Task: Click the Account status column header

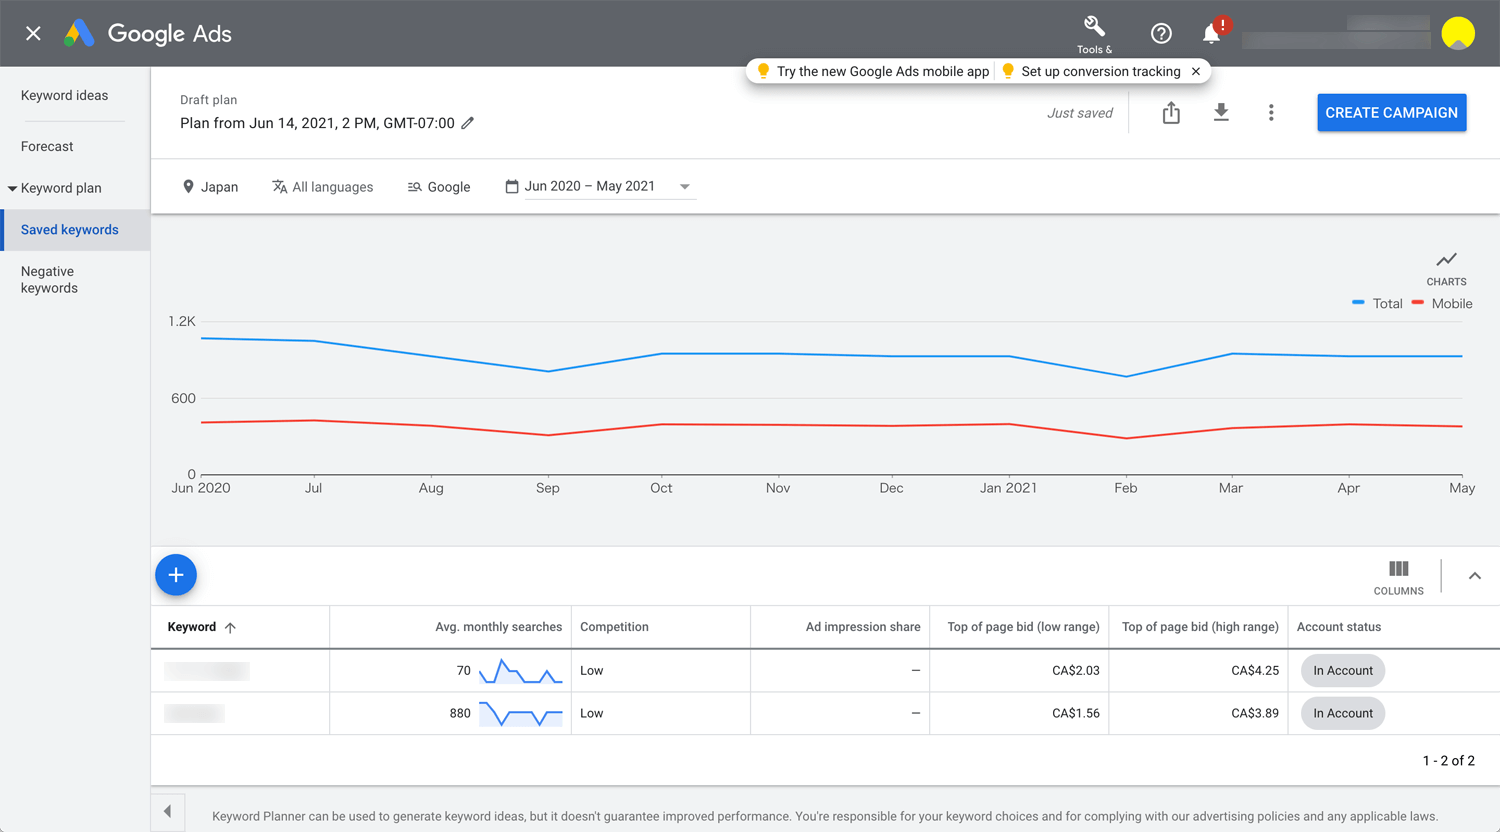Action: 1339,627
